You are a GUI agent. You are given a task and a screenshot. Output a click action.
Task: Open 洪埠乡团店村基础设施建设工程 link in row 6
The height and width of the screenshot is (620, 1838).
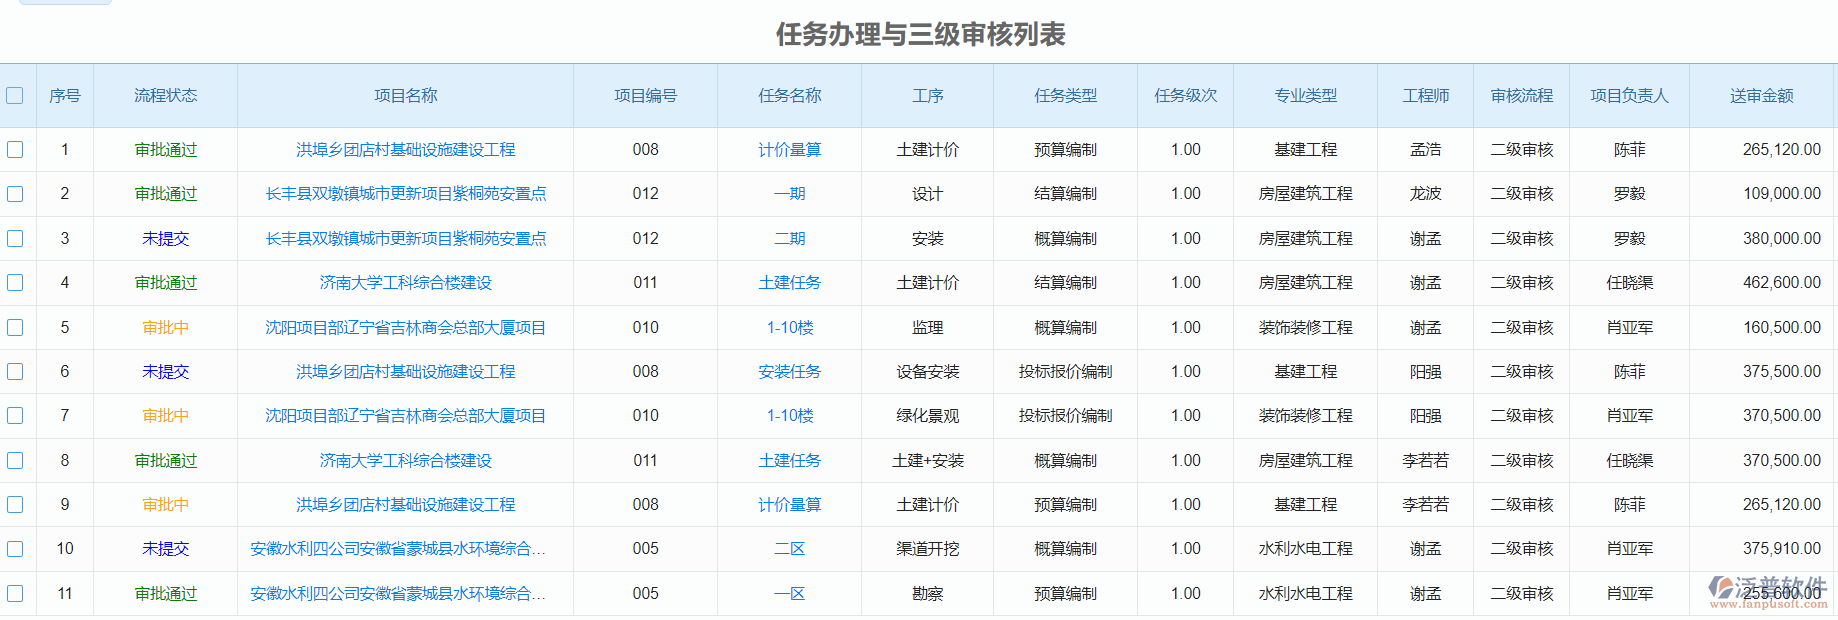pyautogui.click(x=406, y=371)
